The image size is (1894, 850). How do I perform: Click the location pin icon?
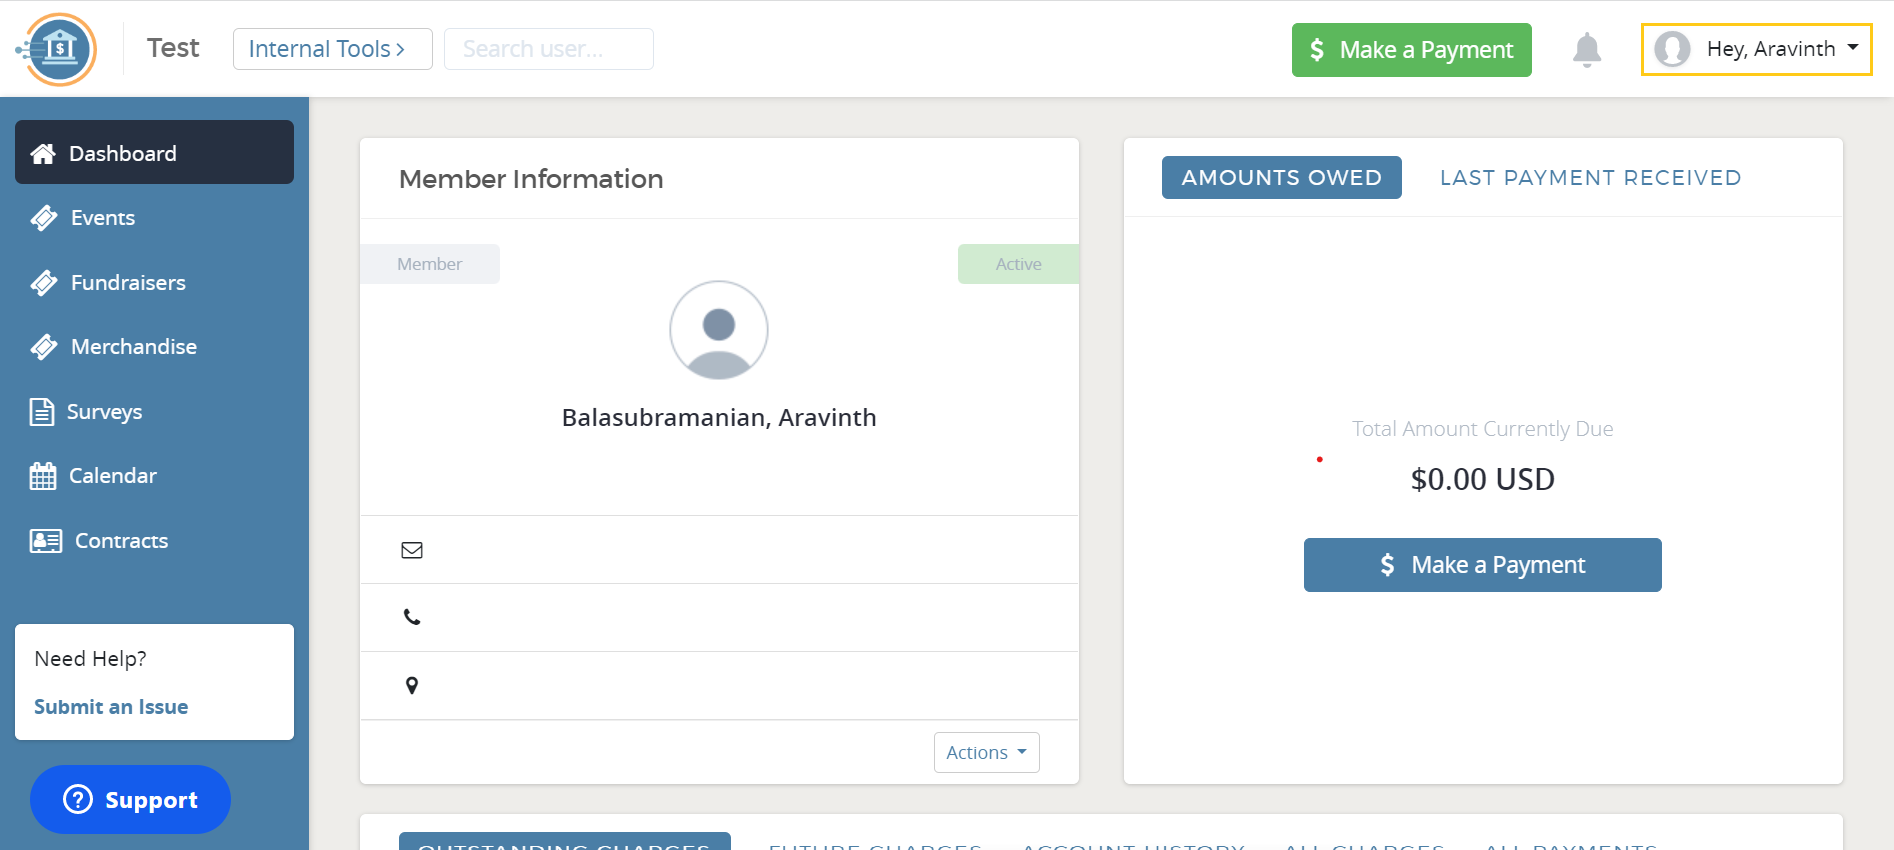pos(412,685)
